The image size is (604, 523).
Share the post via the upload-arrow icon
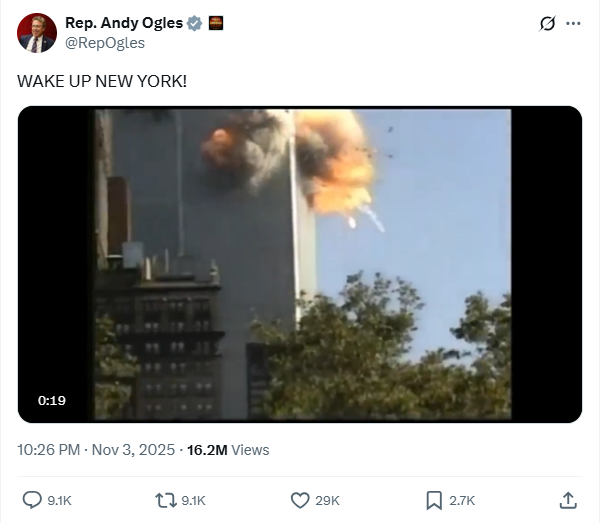[x=568, y=500]
